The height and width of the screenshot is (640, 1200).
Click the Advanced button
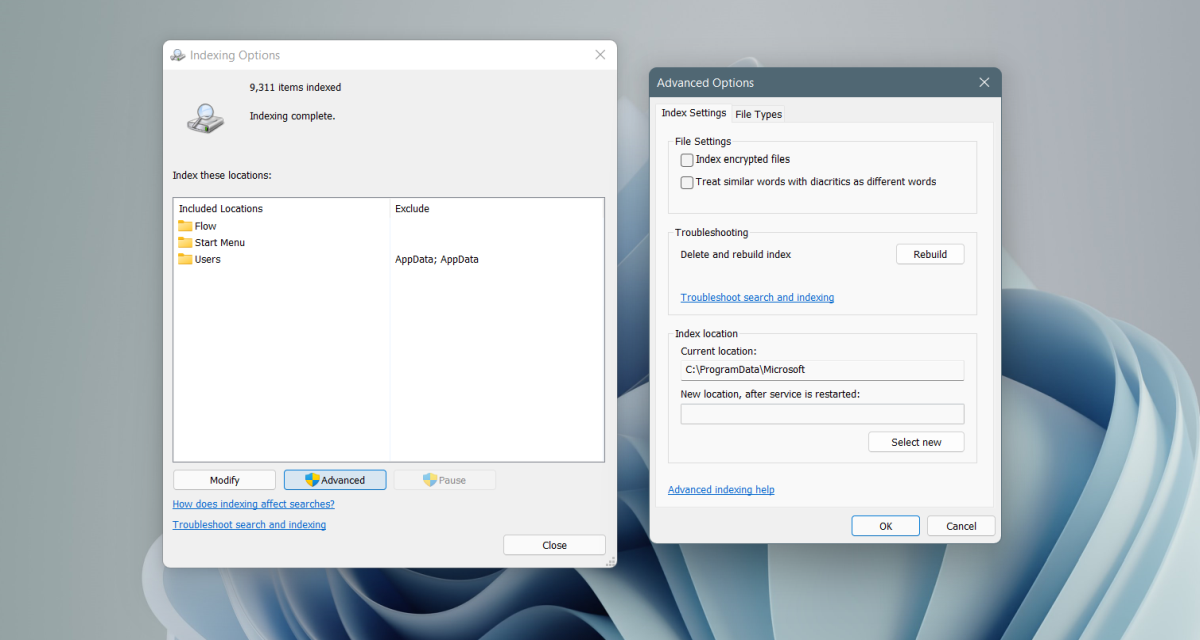[x=335, y=480]
